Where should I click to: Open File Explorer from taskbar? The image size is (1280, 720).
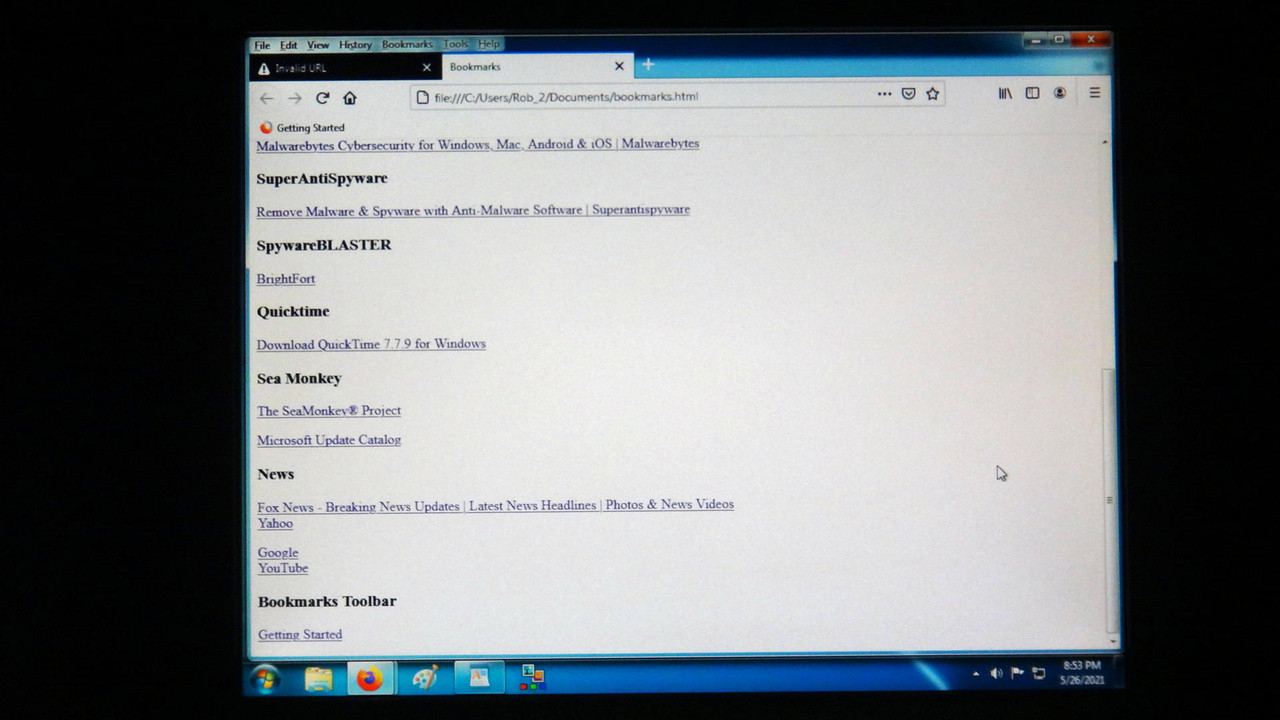click(x=318, y=679)
